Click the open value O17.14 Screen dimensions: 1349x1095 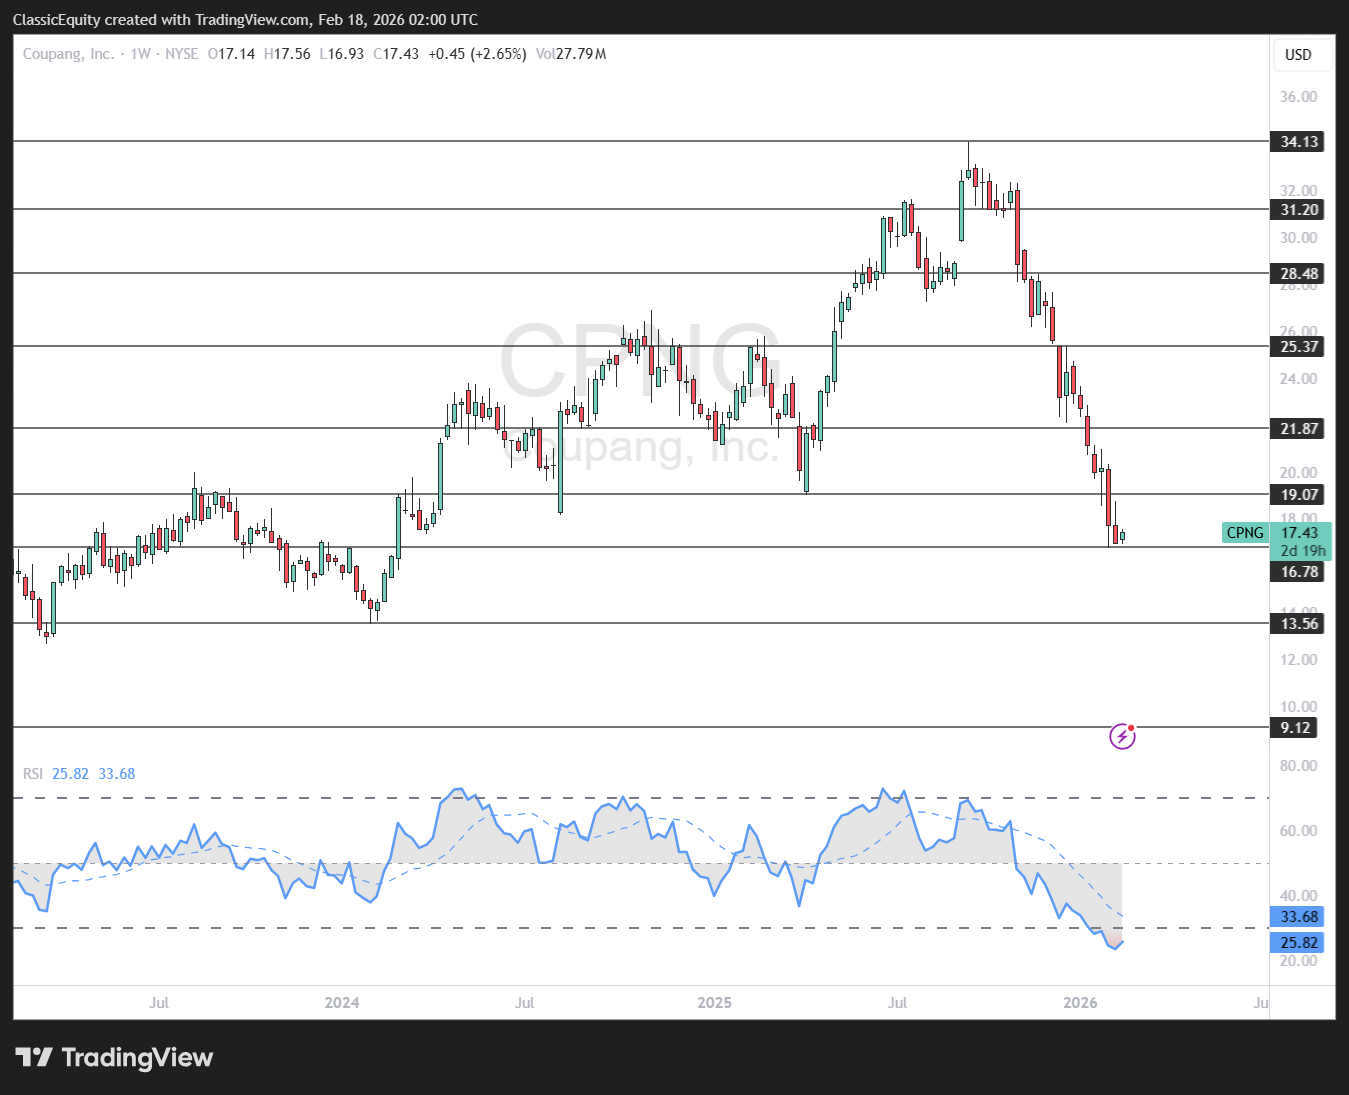click(x=231, y=54)
